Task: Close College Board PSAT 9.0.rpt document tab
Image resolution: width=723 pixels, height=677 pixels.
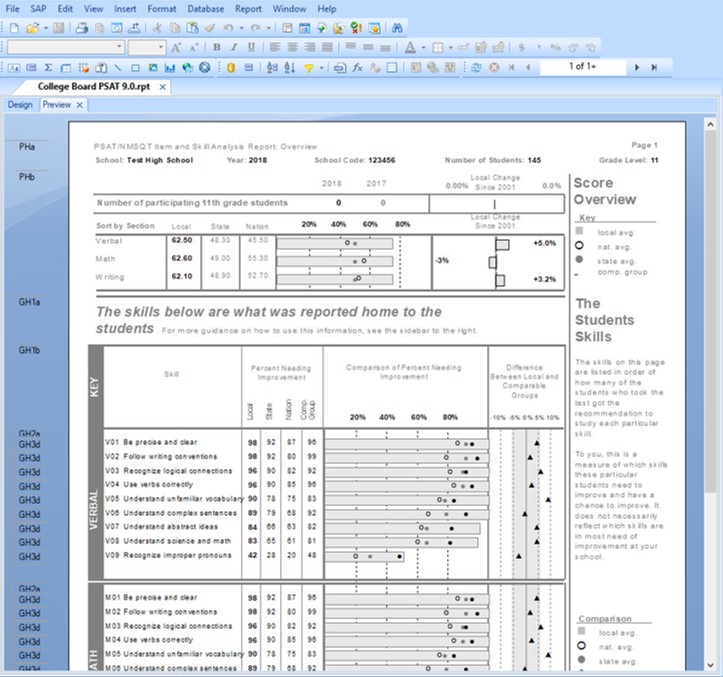Action: [x=163, y=87]
